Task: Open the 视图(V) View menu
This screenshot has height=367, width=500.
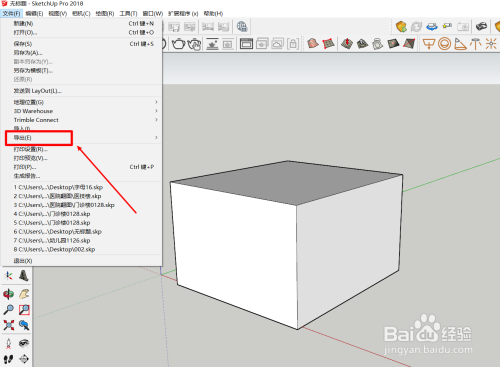Action: click(x=58, y=14)
